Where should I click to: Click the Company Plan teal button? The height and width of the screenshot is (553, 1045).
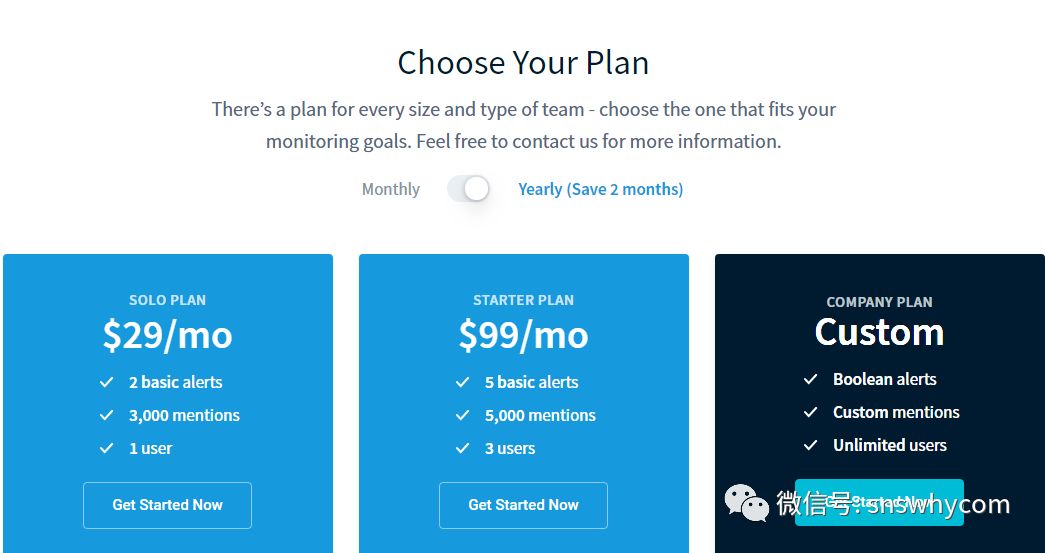pos(879,502)
